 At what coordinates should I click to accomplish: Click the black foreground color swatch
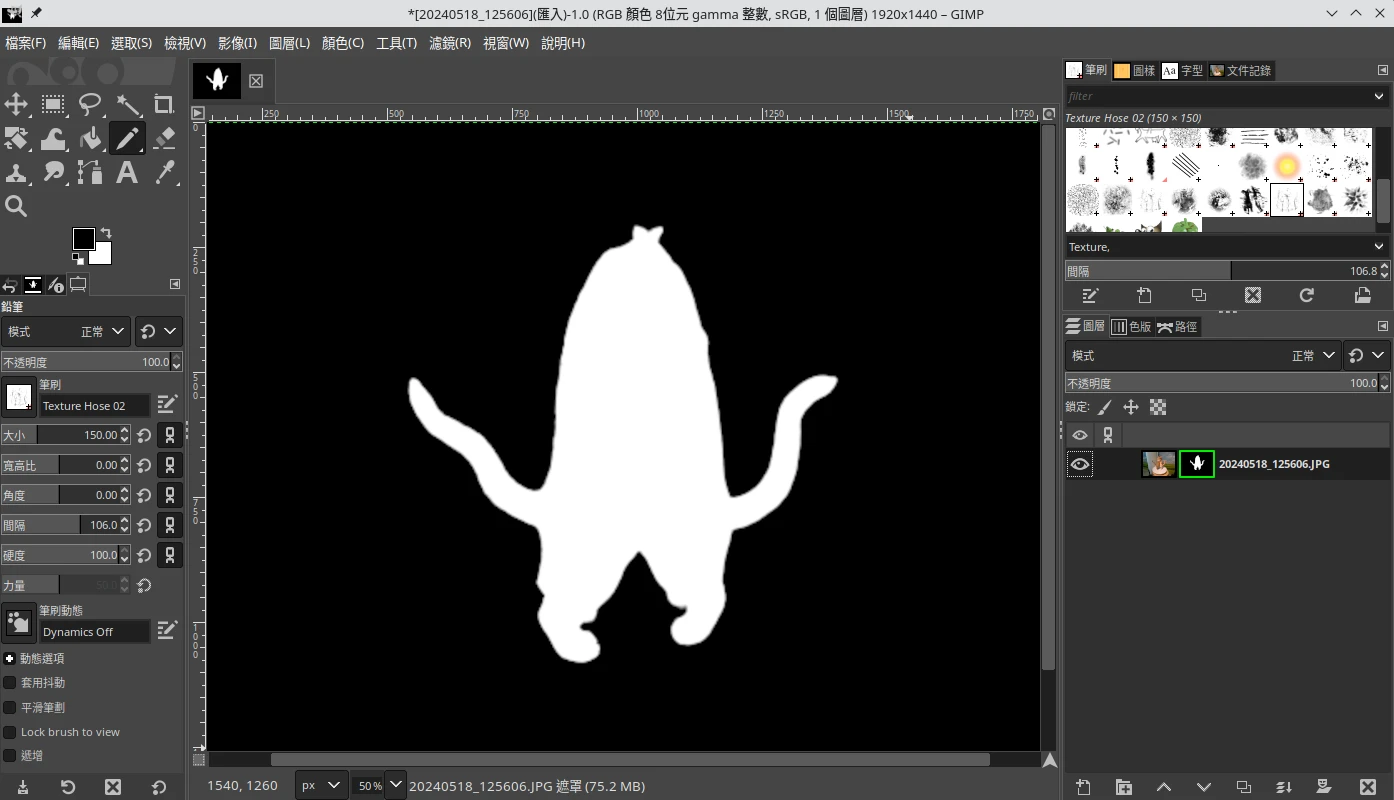(84, 239)
